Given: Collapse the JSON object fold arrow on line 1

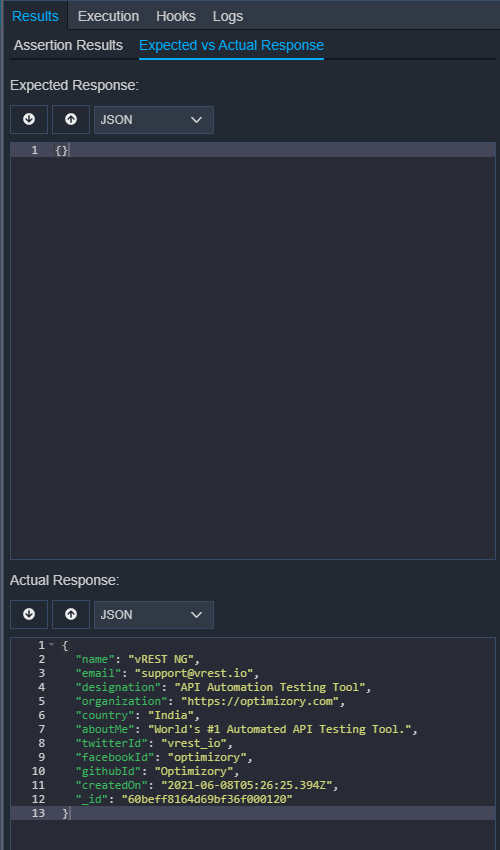Looking at the screenshot, I should (x=52, y=645).
